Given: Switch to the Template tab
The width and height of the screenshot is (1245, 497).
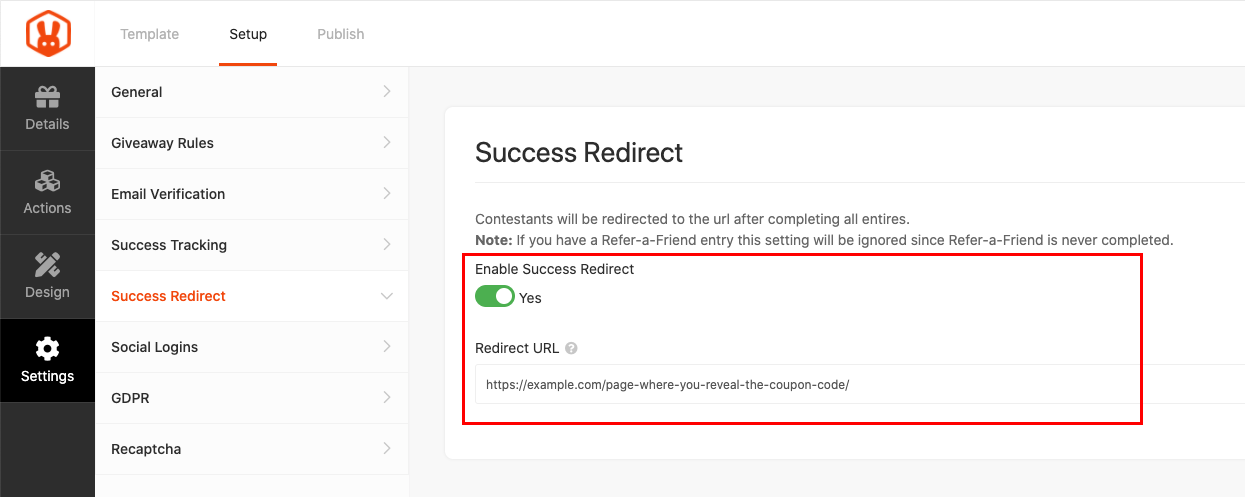Looking at the screenshot, I should [x=150, y=34].
